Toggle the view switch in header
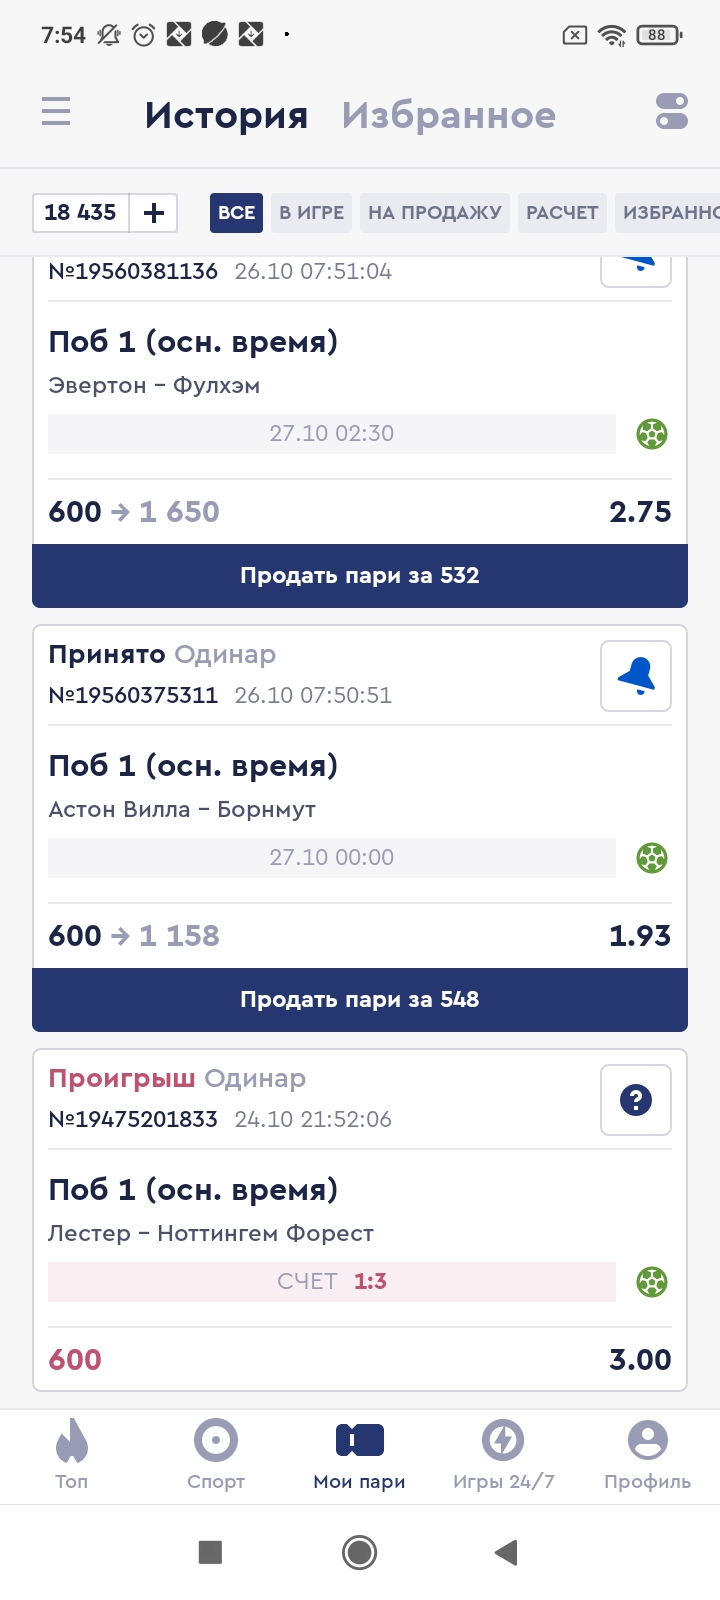Viewport: 720px width, 1600px height. 672,111
